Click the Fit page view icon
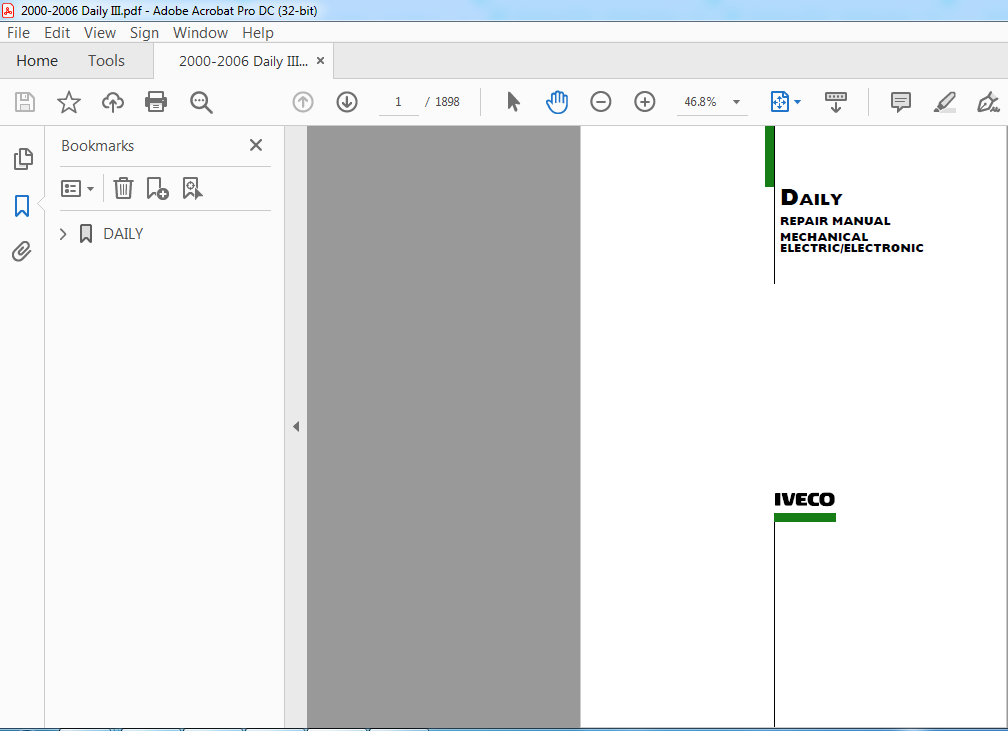The height and width of the screenshot is (731, 1008). (779, 102)
